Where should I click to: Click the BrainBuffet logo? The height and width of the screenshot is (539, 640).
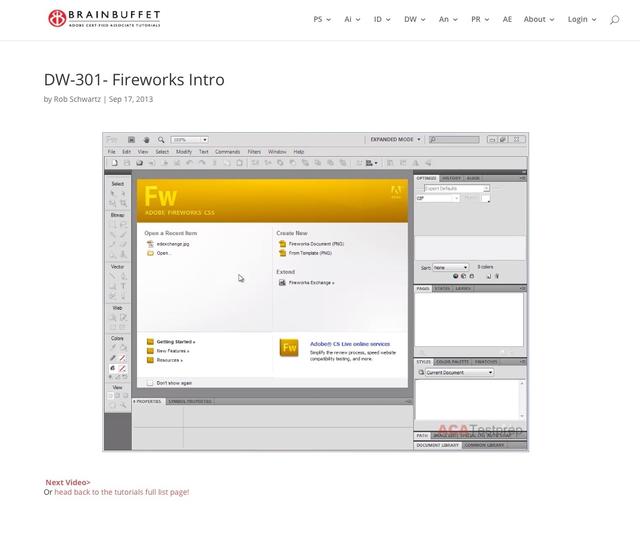(104, 18)
